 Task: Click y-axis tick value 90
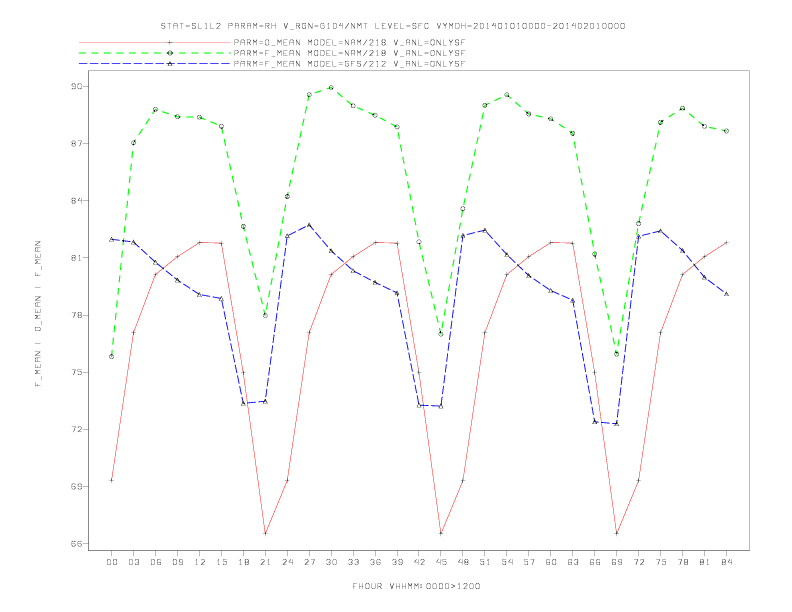tap(77, 86)
